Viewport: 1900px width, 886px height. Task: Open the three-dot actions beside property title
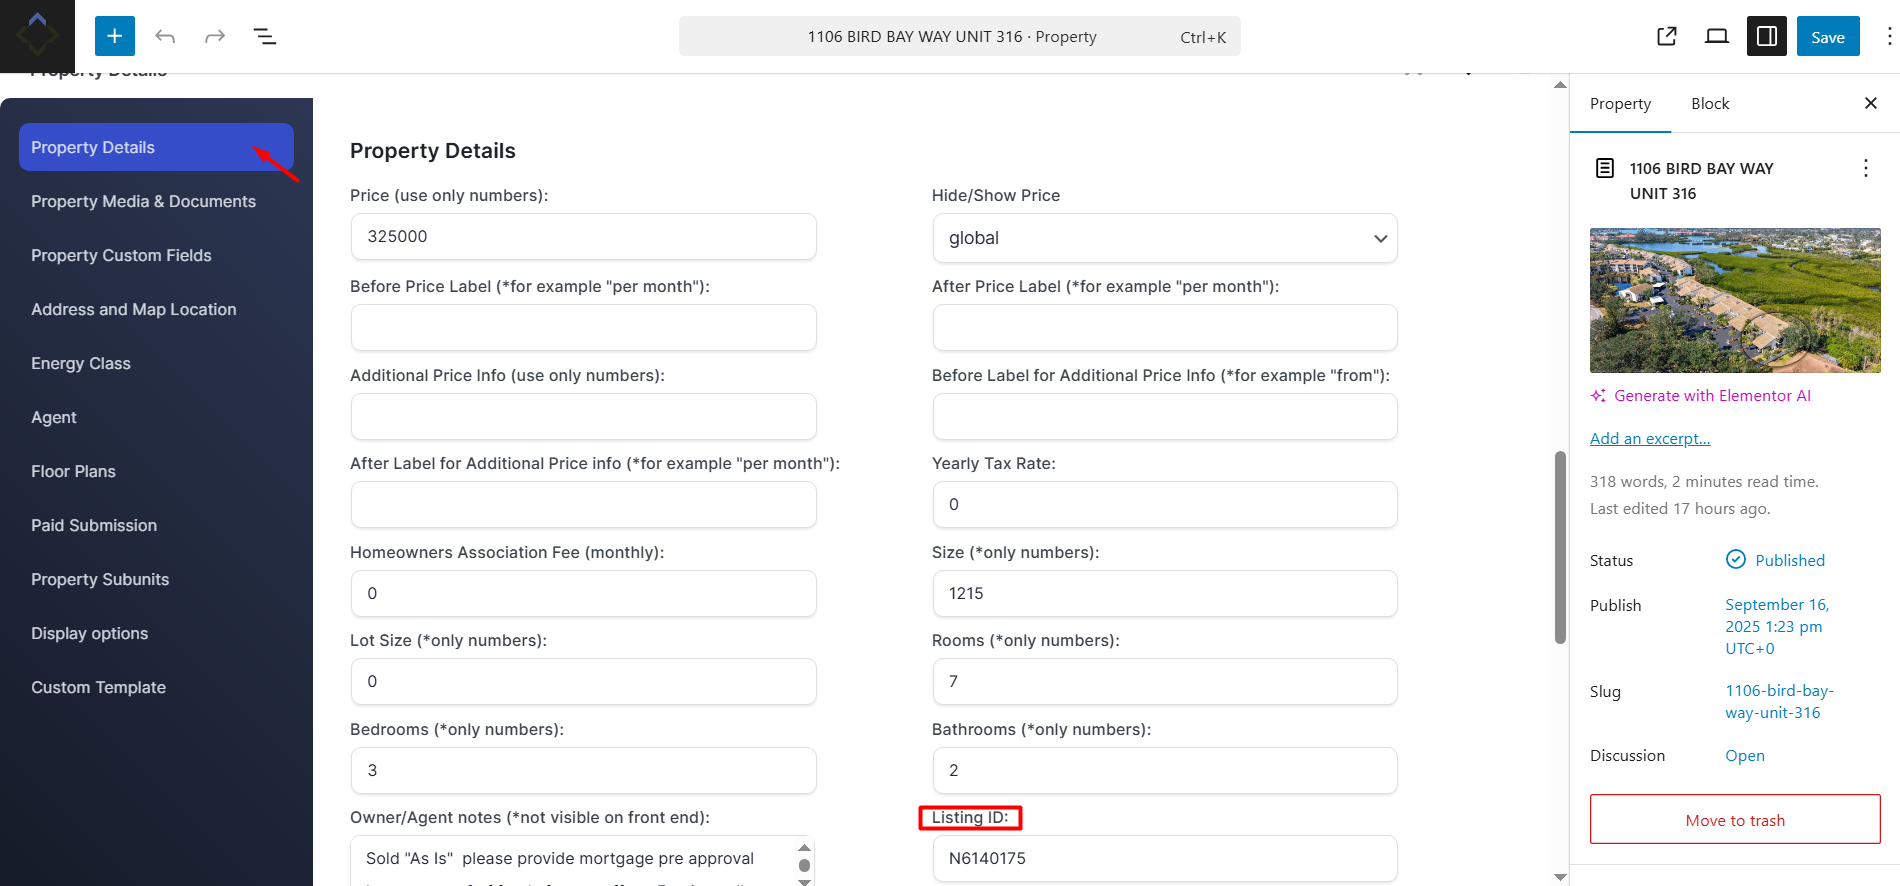[1865, 168]
